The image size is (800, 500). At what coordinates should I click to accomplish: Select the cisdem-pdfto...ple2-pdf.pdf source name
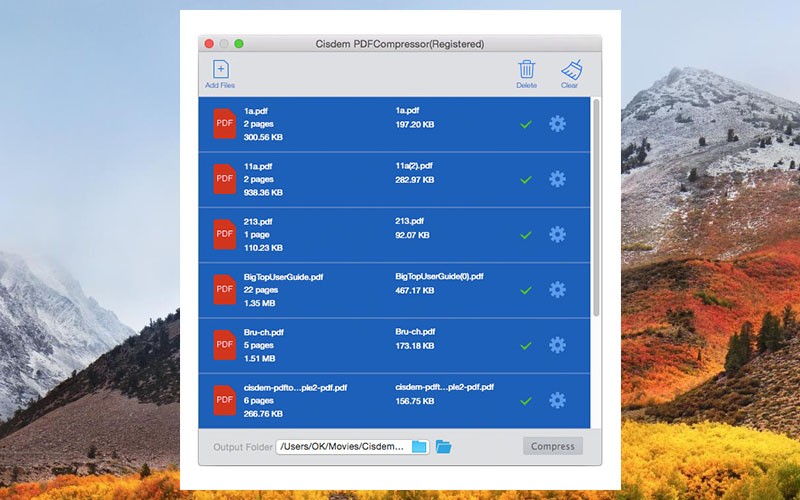(x=295, y=388)
